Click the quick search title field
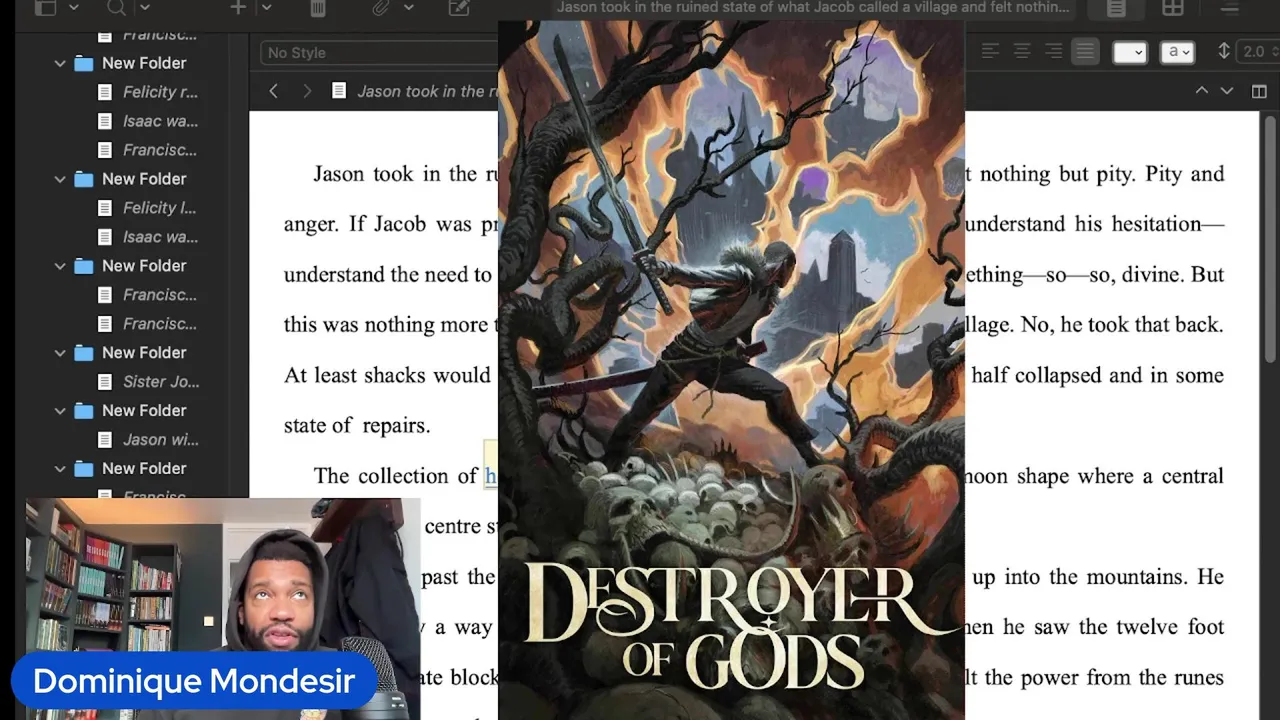 click(x=812, y=8)
